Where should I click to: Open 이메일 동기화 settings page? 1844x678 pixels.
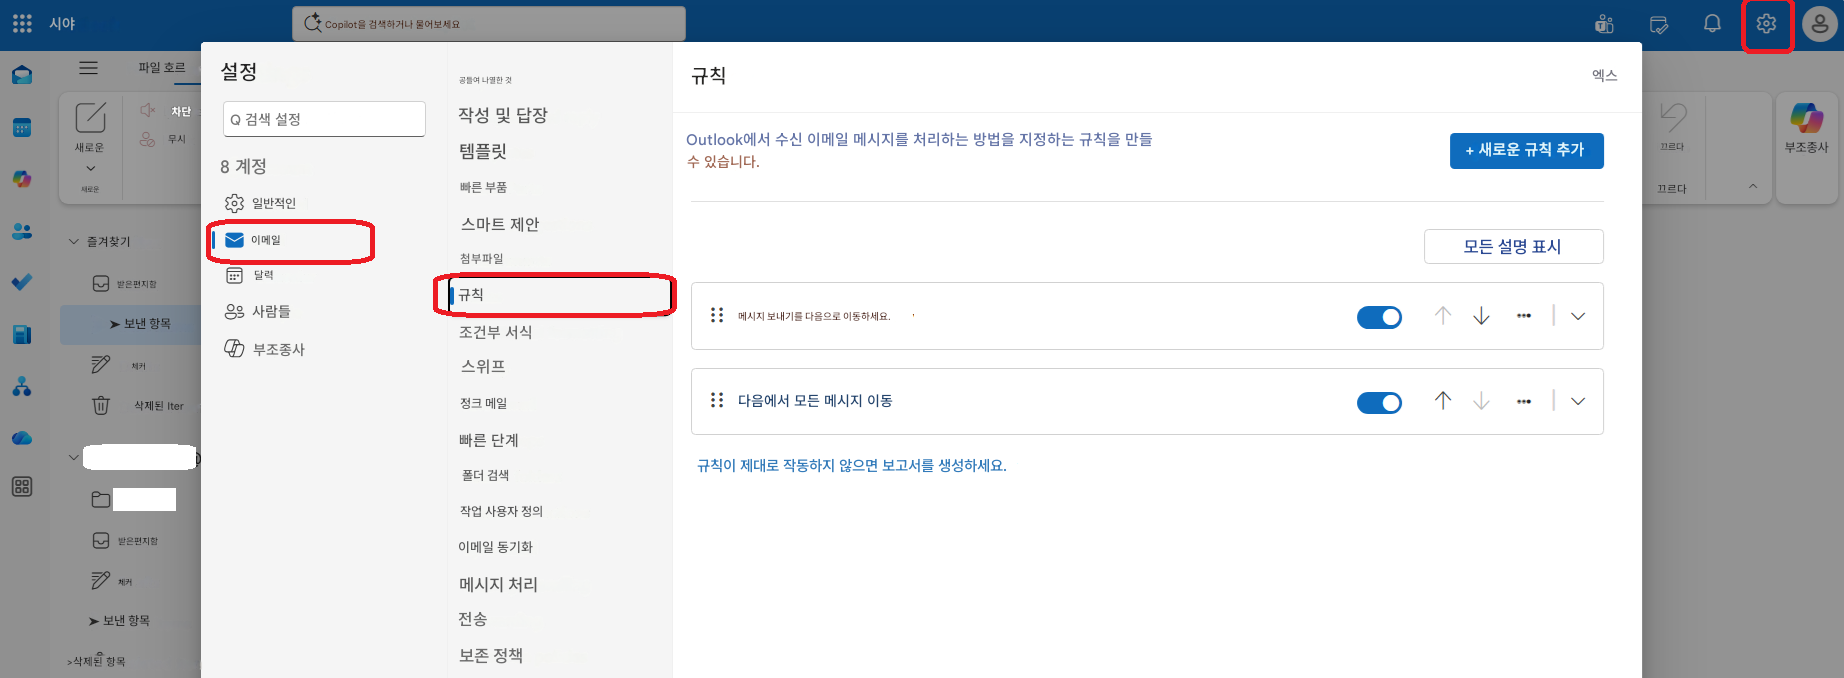(x=496, y=547)
